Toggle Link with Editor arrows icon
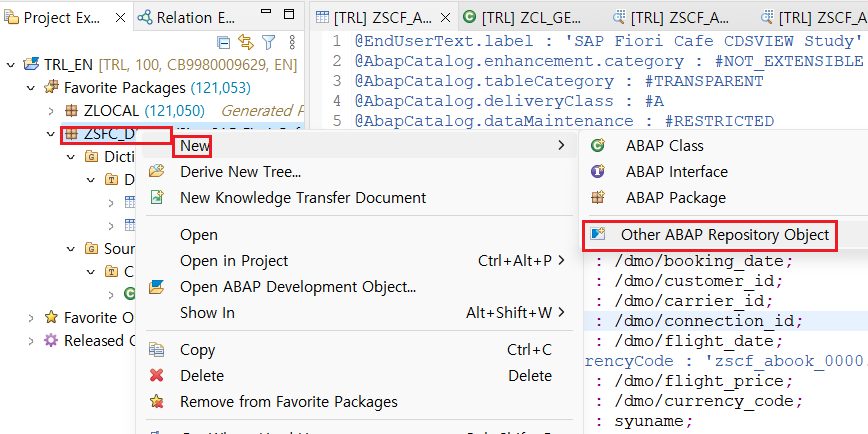868x434 pixels. [245, 42]
